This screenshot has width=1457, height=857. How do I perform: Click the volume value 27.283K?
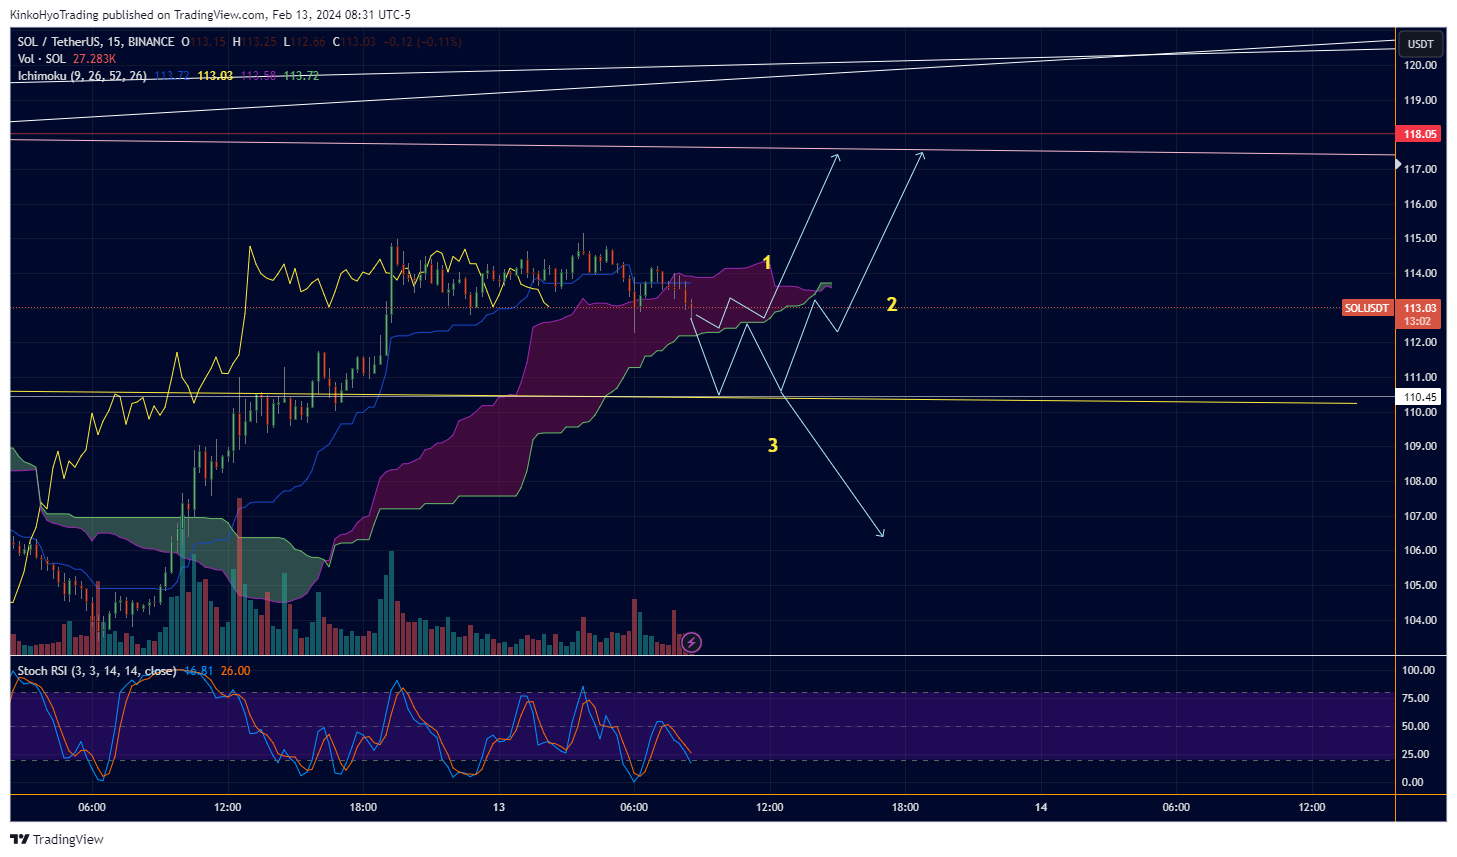(94, 59)
